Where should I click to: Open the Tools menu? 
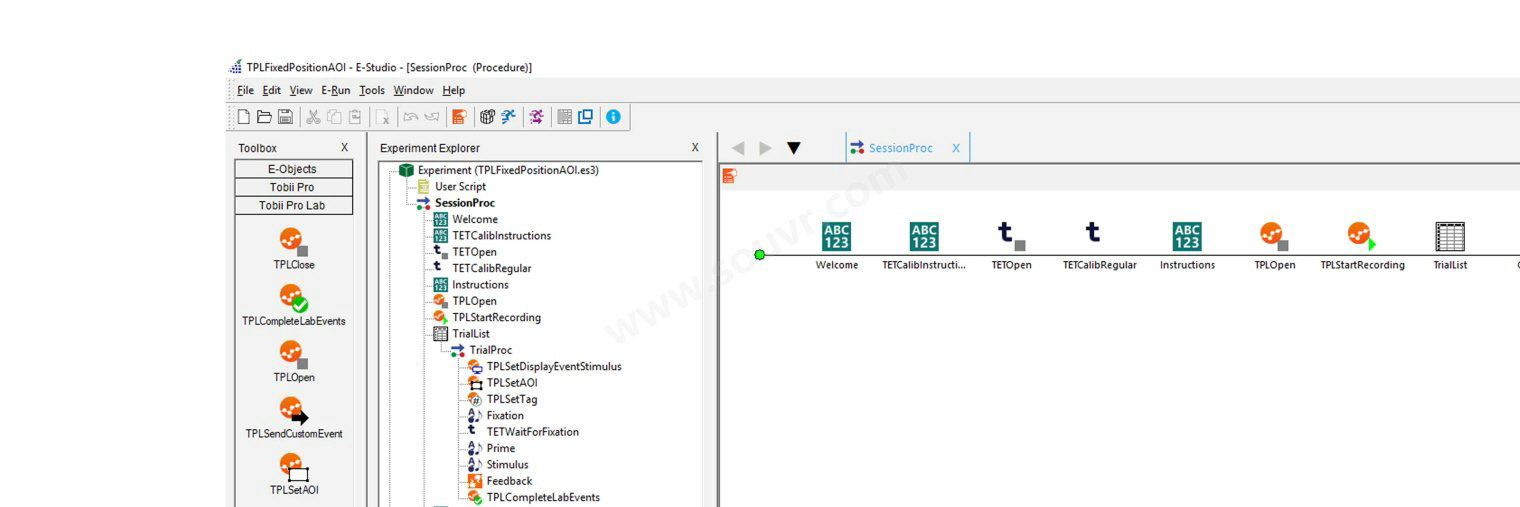[372, 90]
